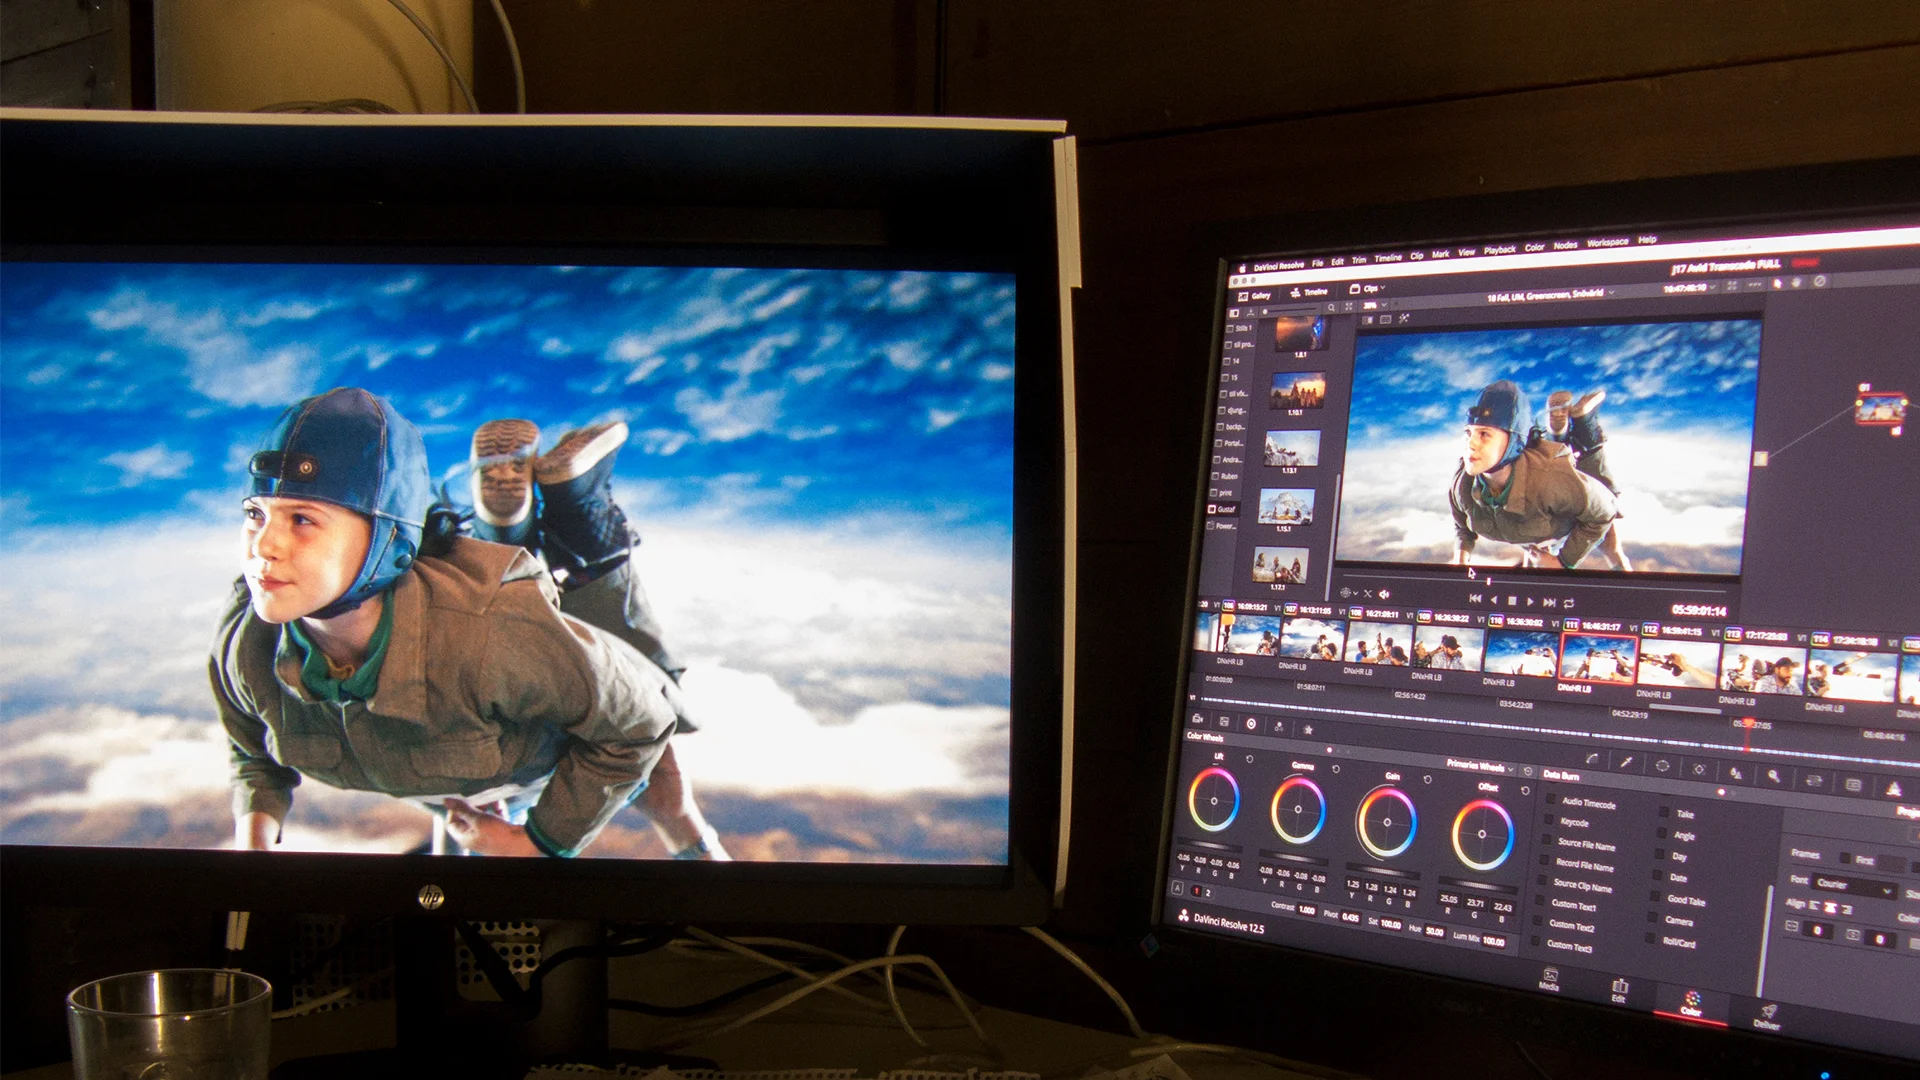
Task: Enable Custom Text1 data burn
Action: click(x=1541, y=902)
